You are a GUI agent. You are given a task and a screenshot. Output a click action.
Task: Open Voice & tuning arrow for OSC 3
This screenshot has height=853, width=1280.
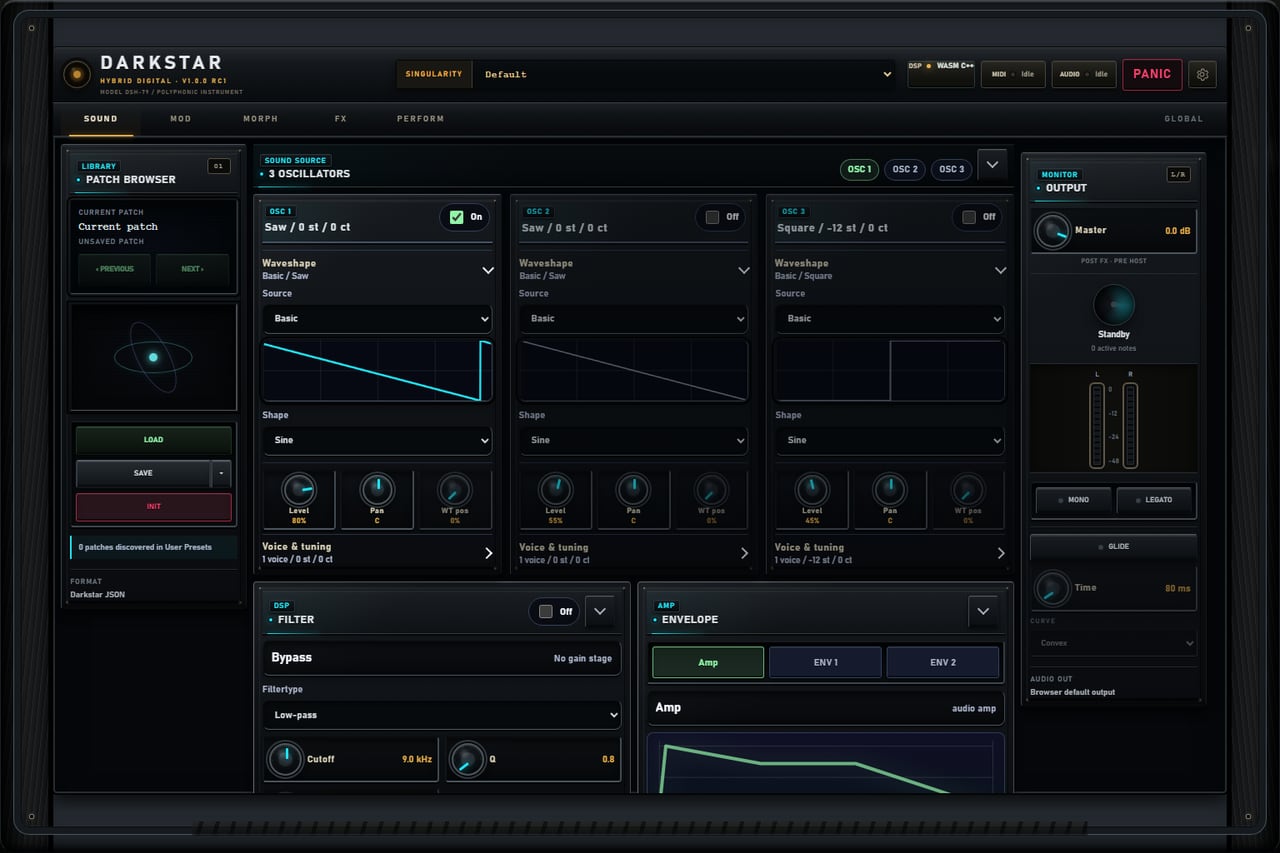tap(1000, 553)
